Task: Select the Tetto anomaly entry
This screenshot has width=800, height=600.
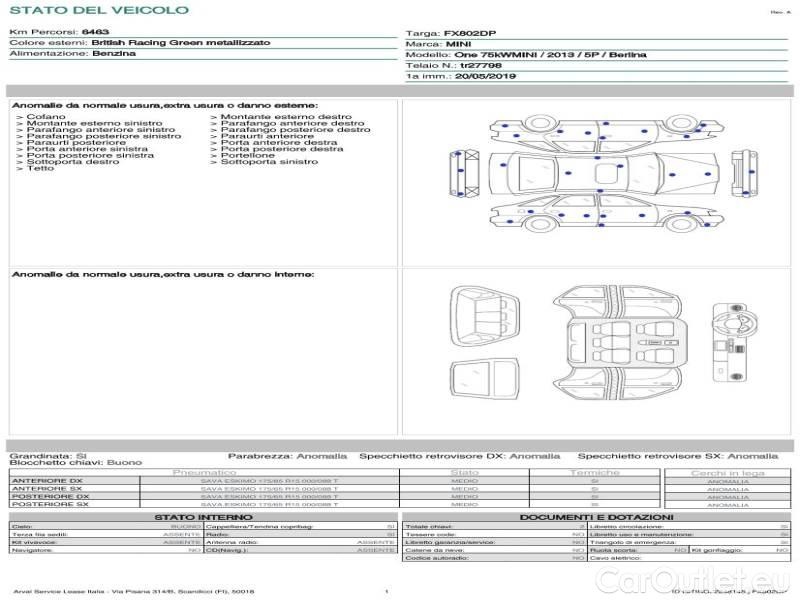Action: (x=40, y=169)
